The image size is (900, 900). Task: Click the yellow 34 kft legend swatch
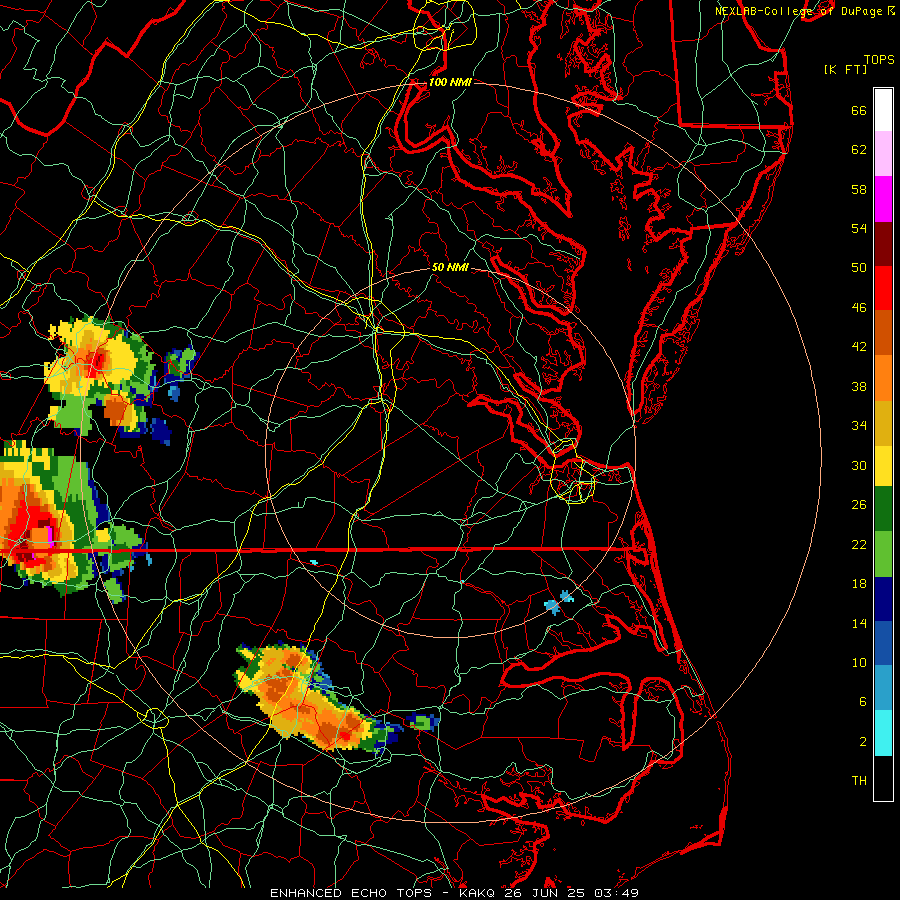tap(883, 466)
